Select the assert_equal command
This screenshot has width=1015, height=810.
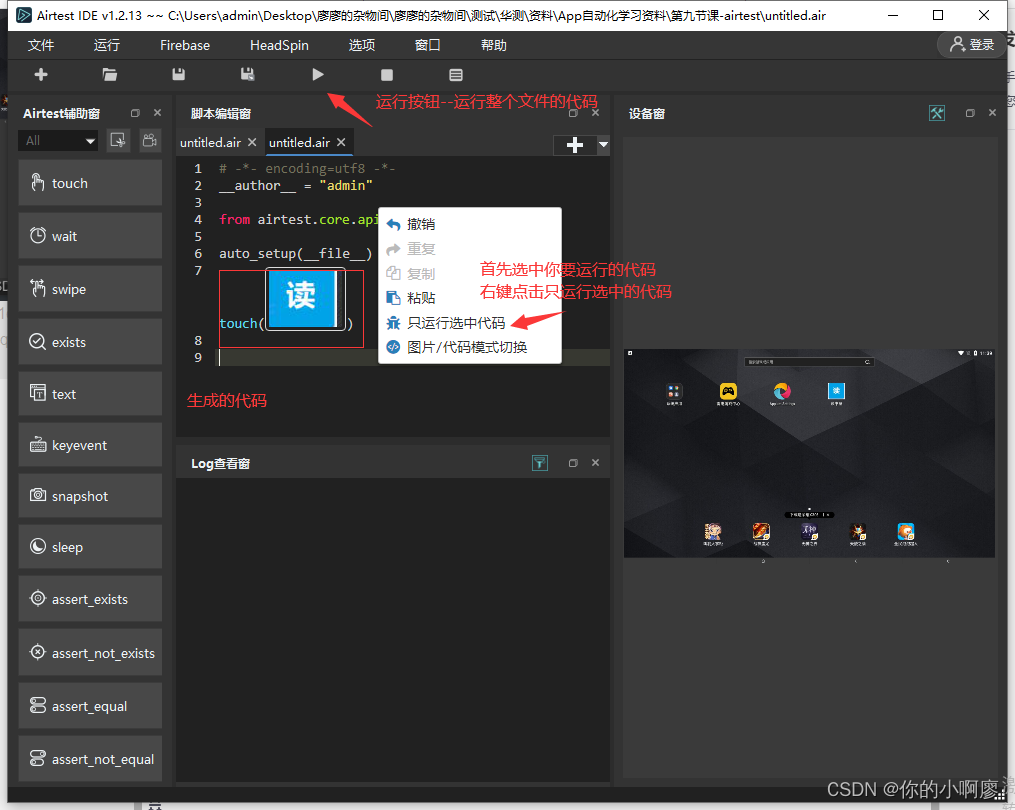click(x=90, y=706)
